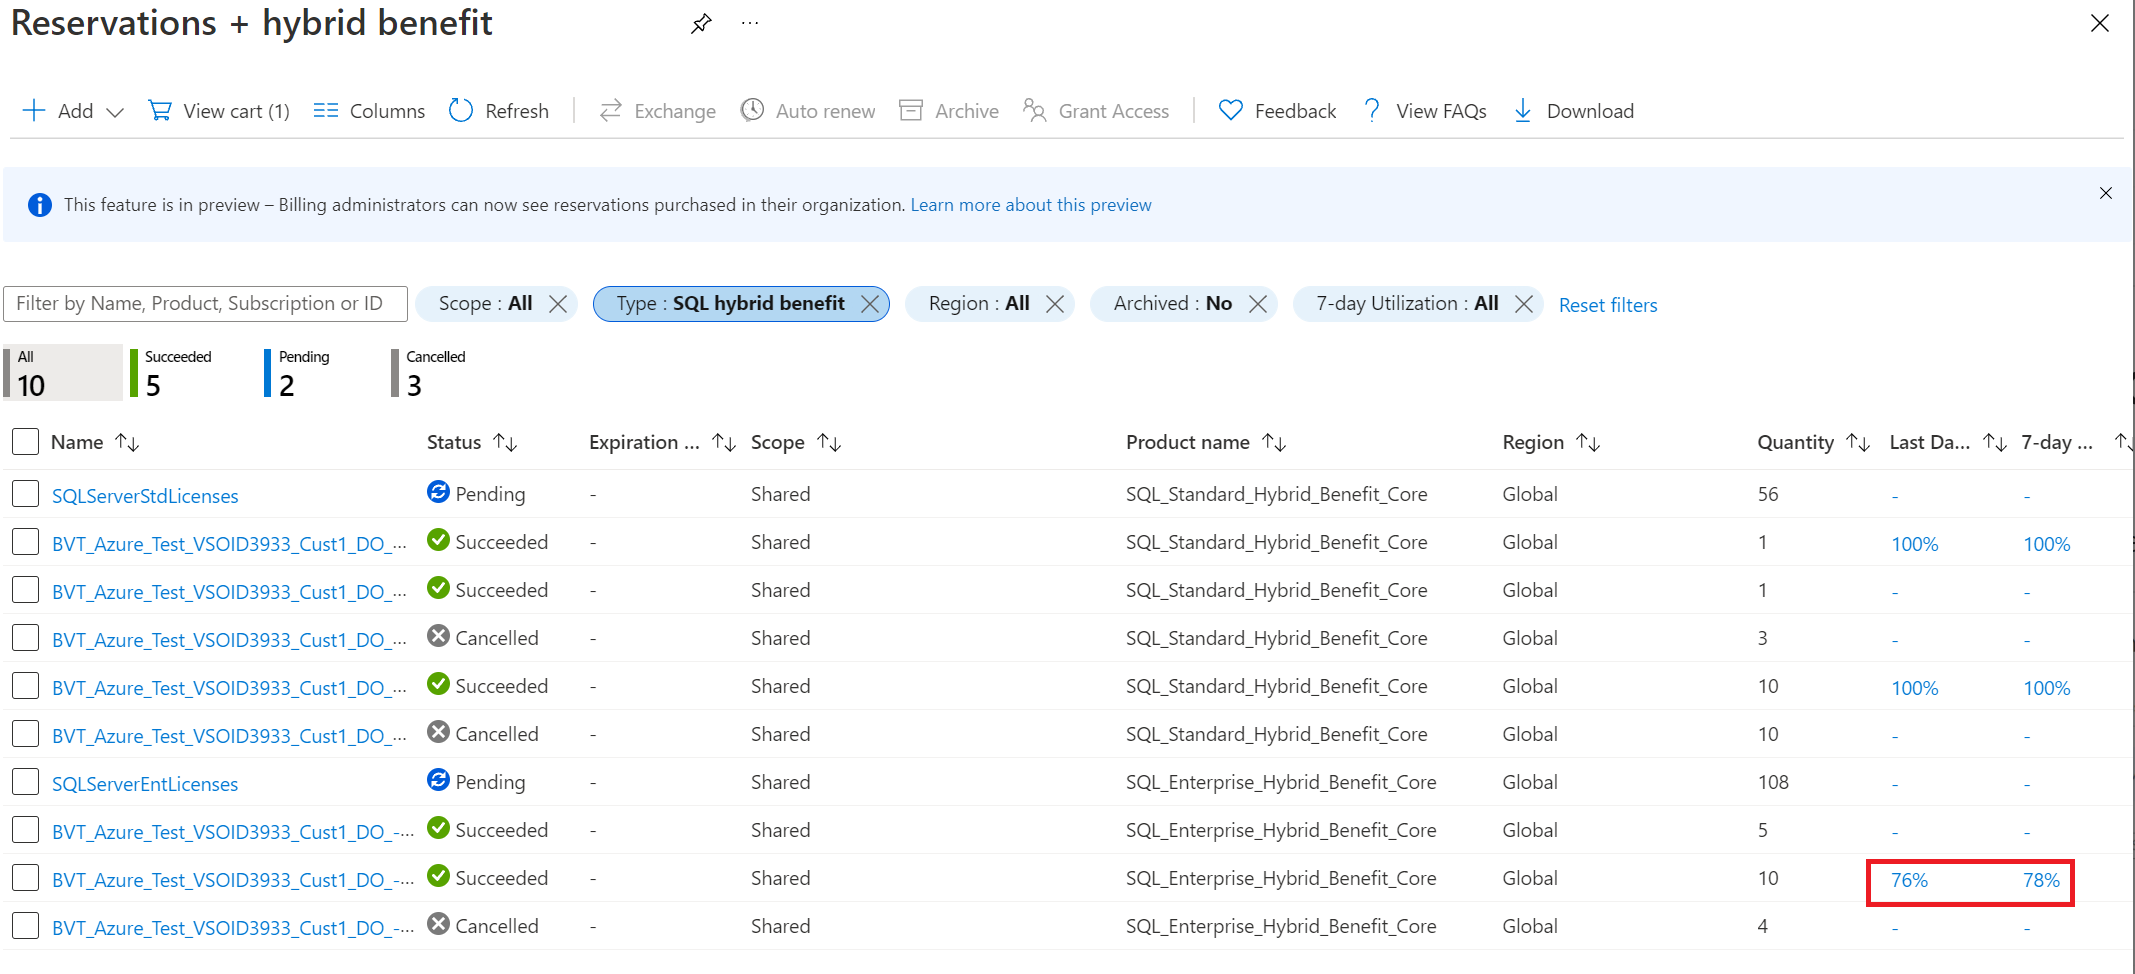Viewport: 2135px width, 974px height.
Task: Open Feedback with the heart icon
Action: [1277, 111]
